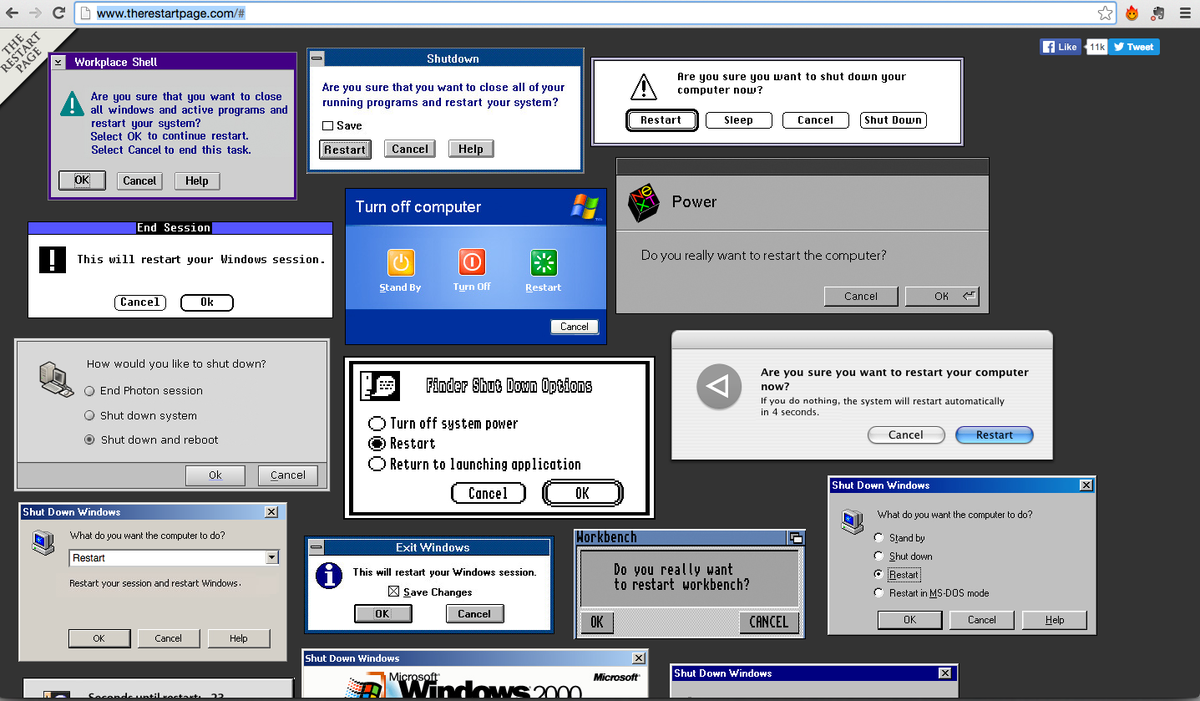The image size is (1200, 701).
Task: Select Stand by radio in Shut Down Windows
Action: [x=879, y=538]
